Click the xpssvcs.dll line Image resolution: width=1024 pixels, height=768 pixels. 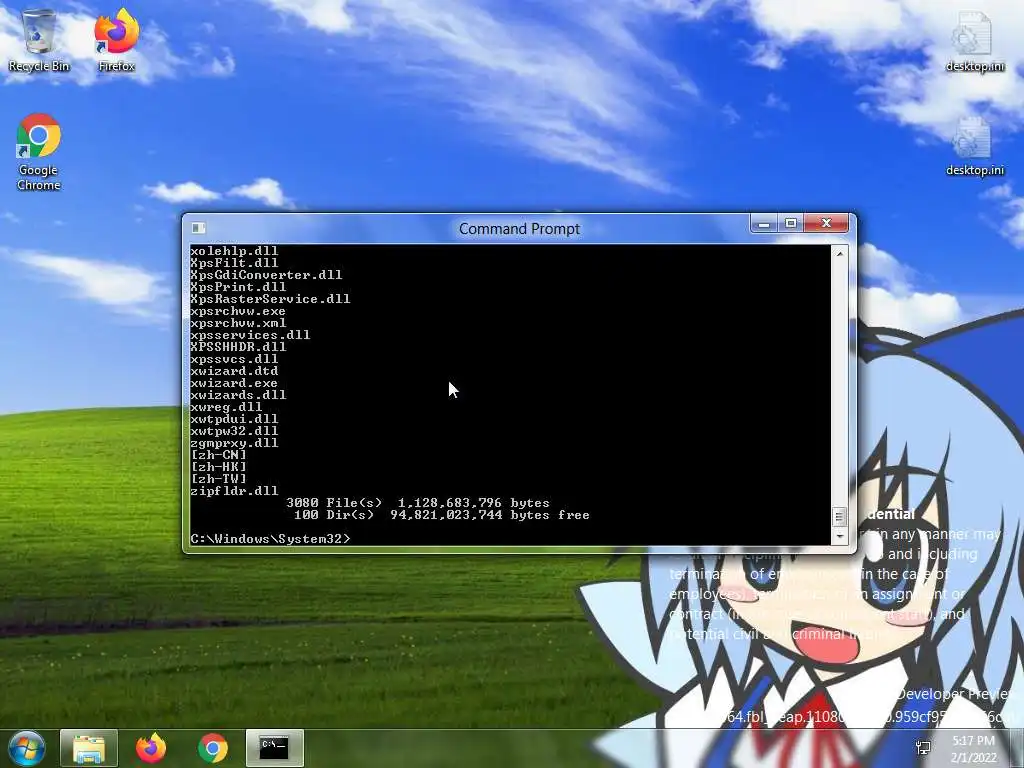234,359
